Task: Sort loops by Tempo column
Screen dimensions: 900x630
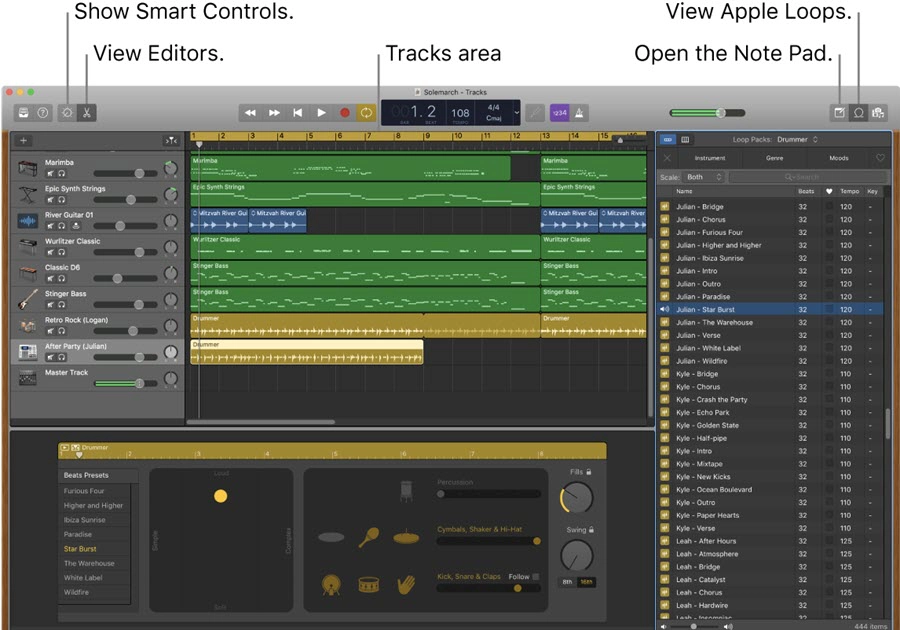Action: point(849,191)
